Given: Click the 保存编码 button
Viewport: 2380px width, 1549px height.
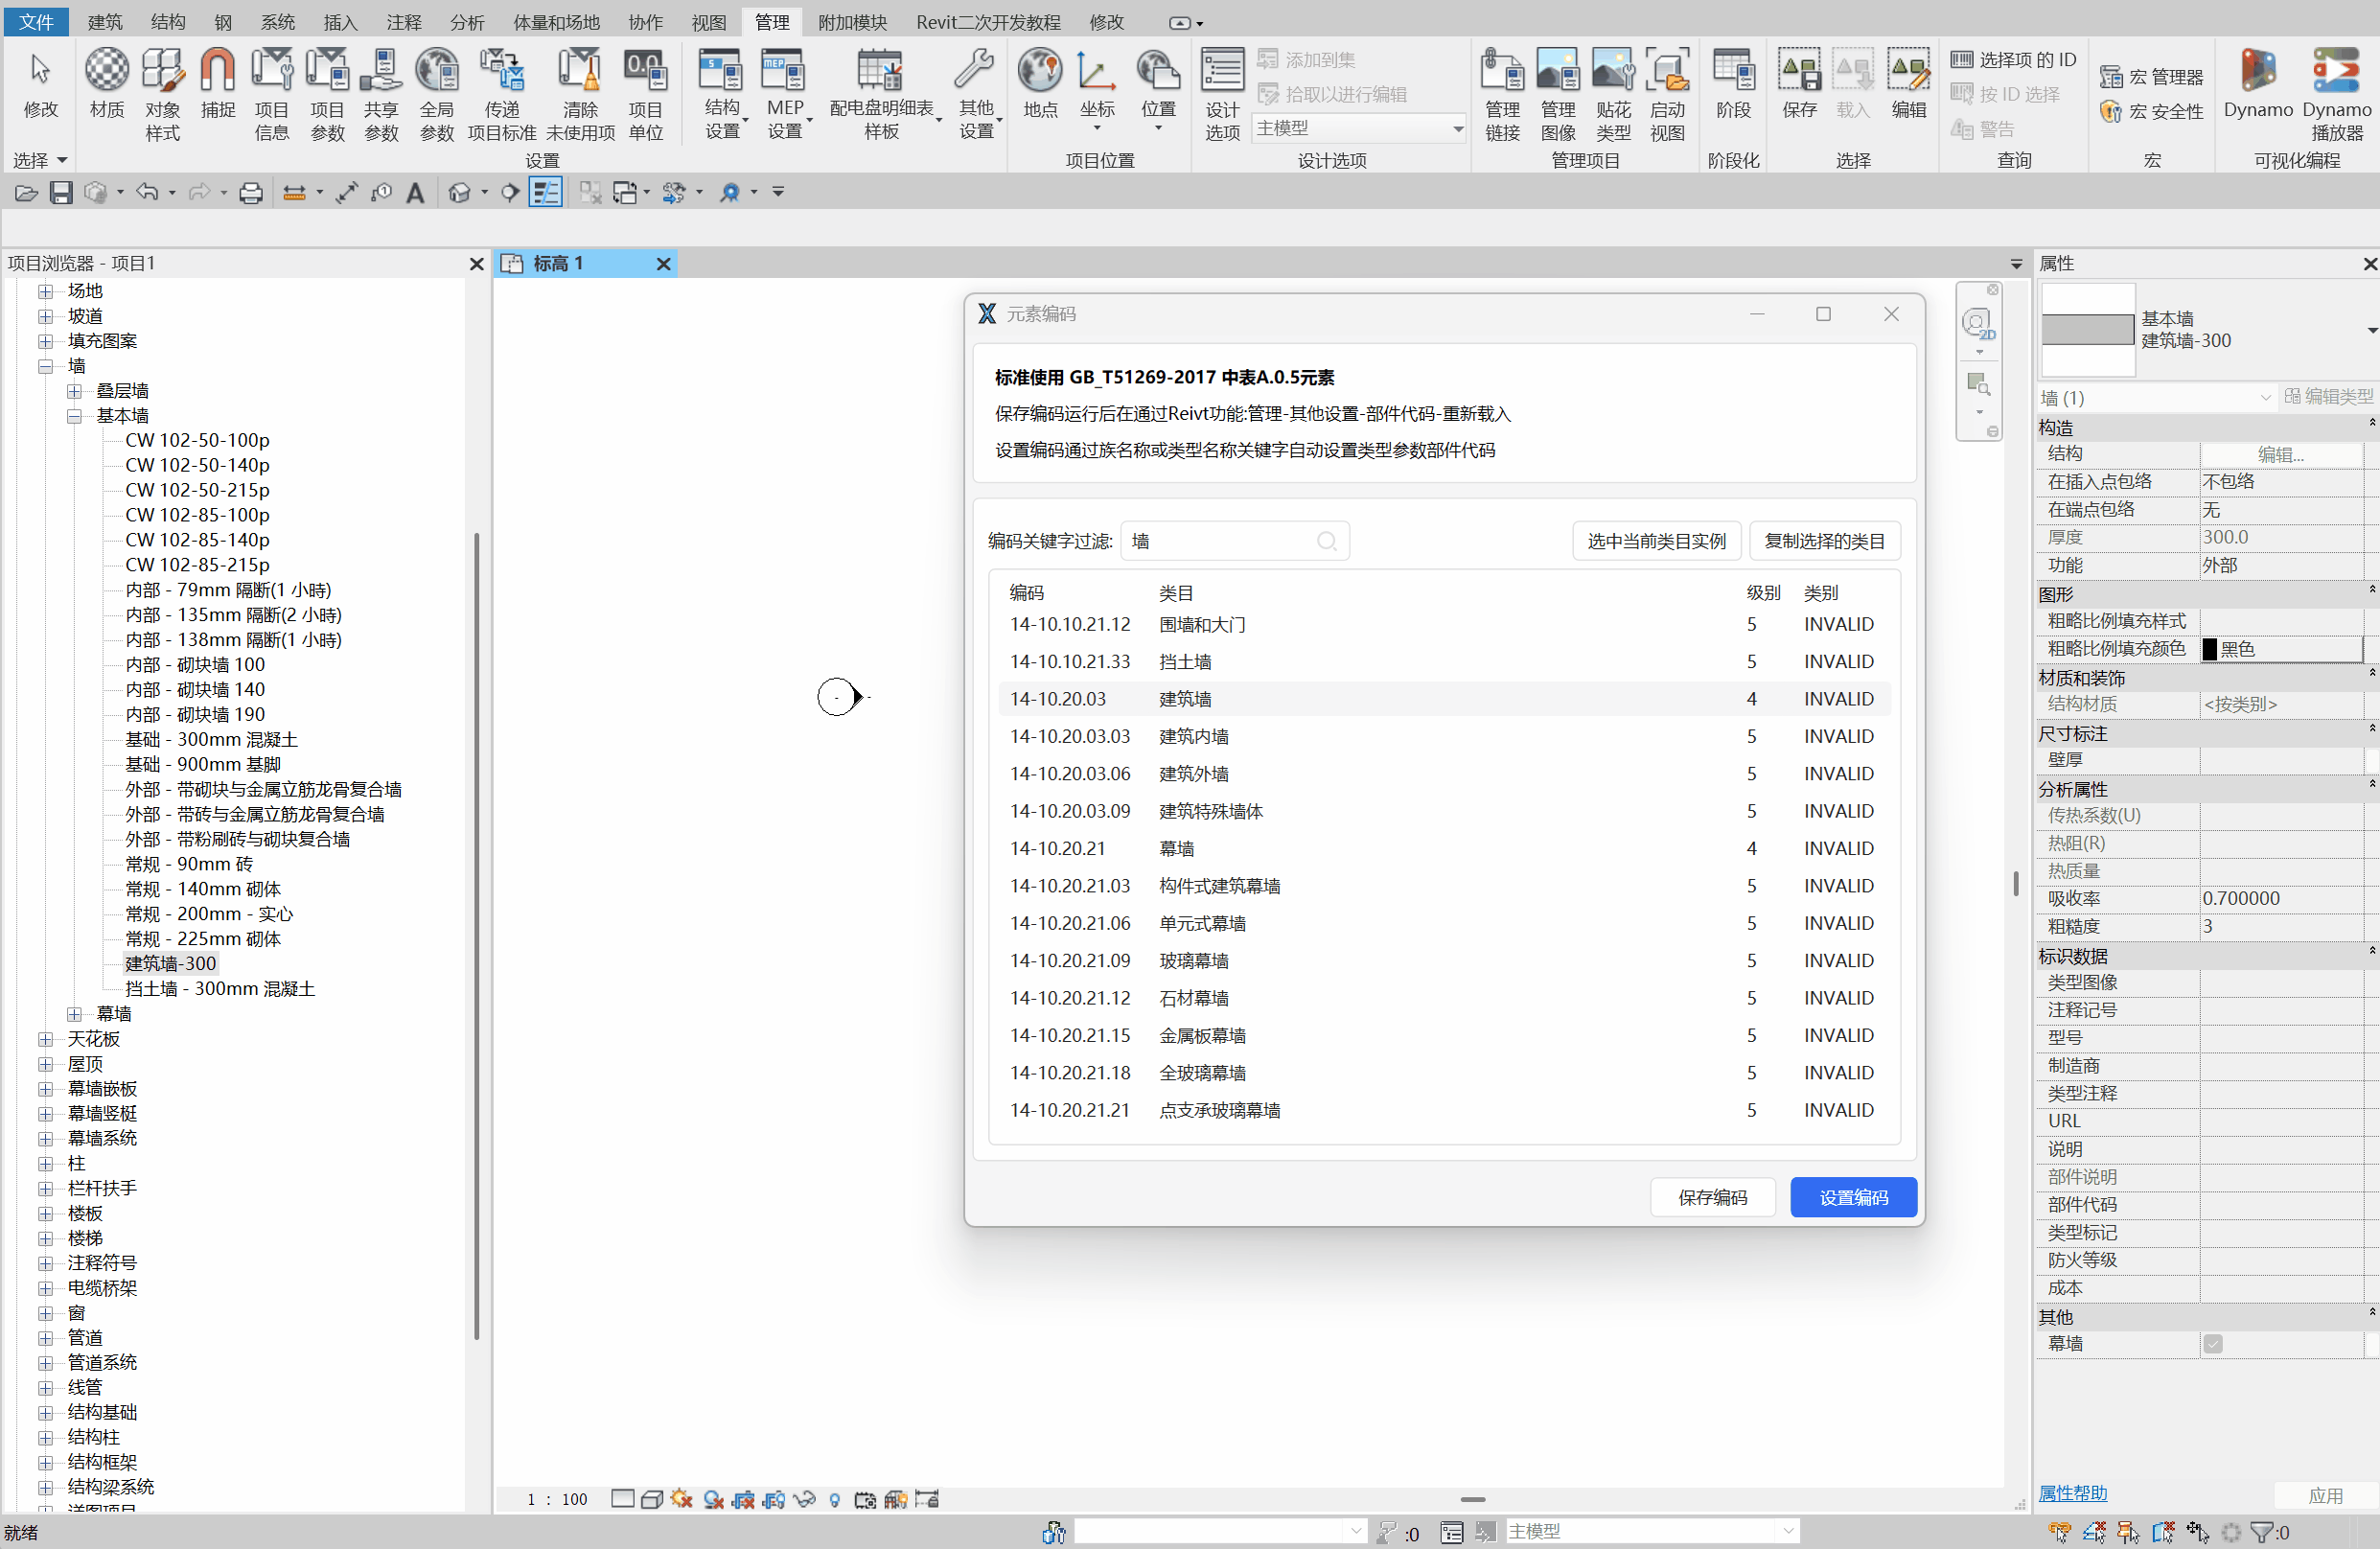Looking at the screenshot, I should 1712,1197.
